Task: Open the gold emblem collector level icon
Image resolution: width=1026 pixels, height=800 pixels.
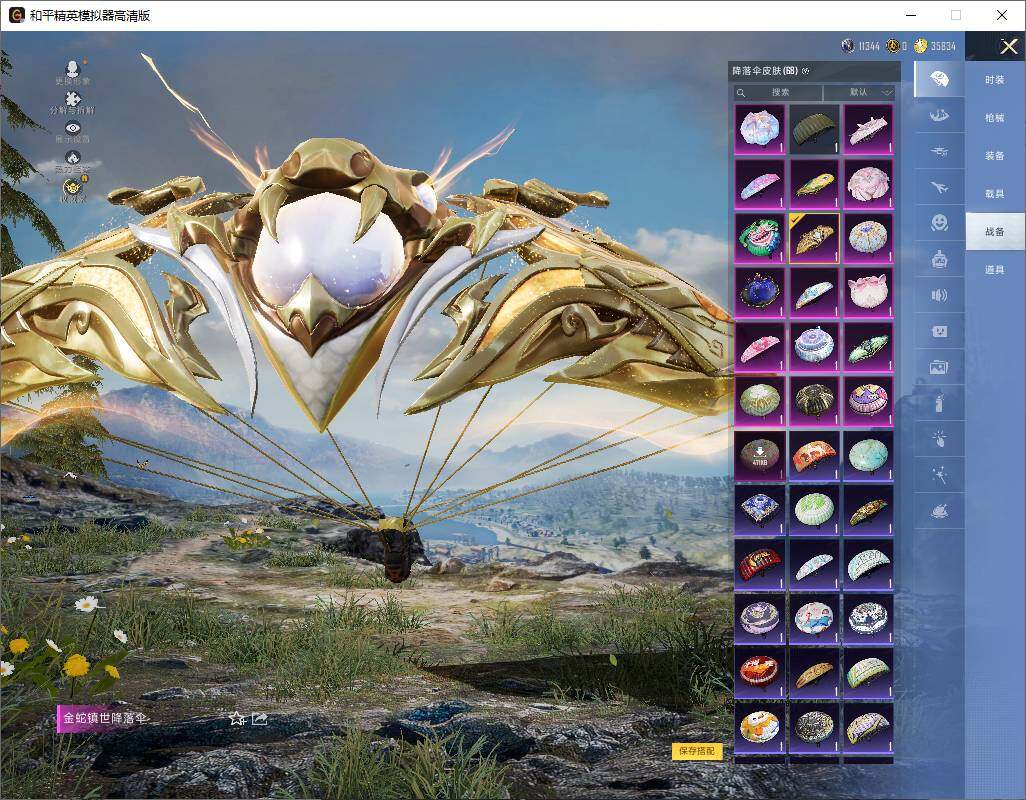Action: pyautogui.click(x=73, y=187)
